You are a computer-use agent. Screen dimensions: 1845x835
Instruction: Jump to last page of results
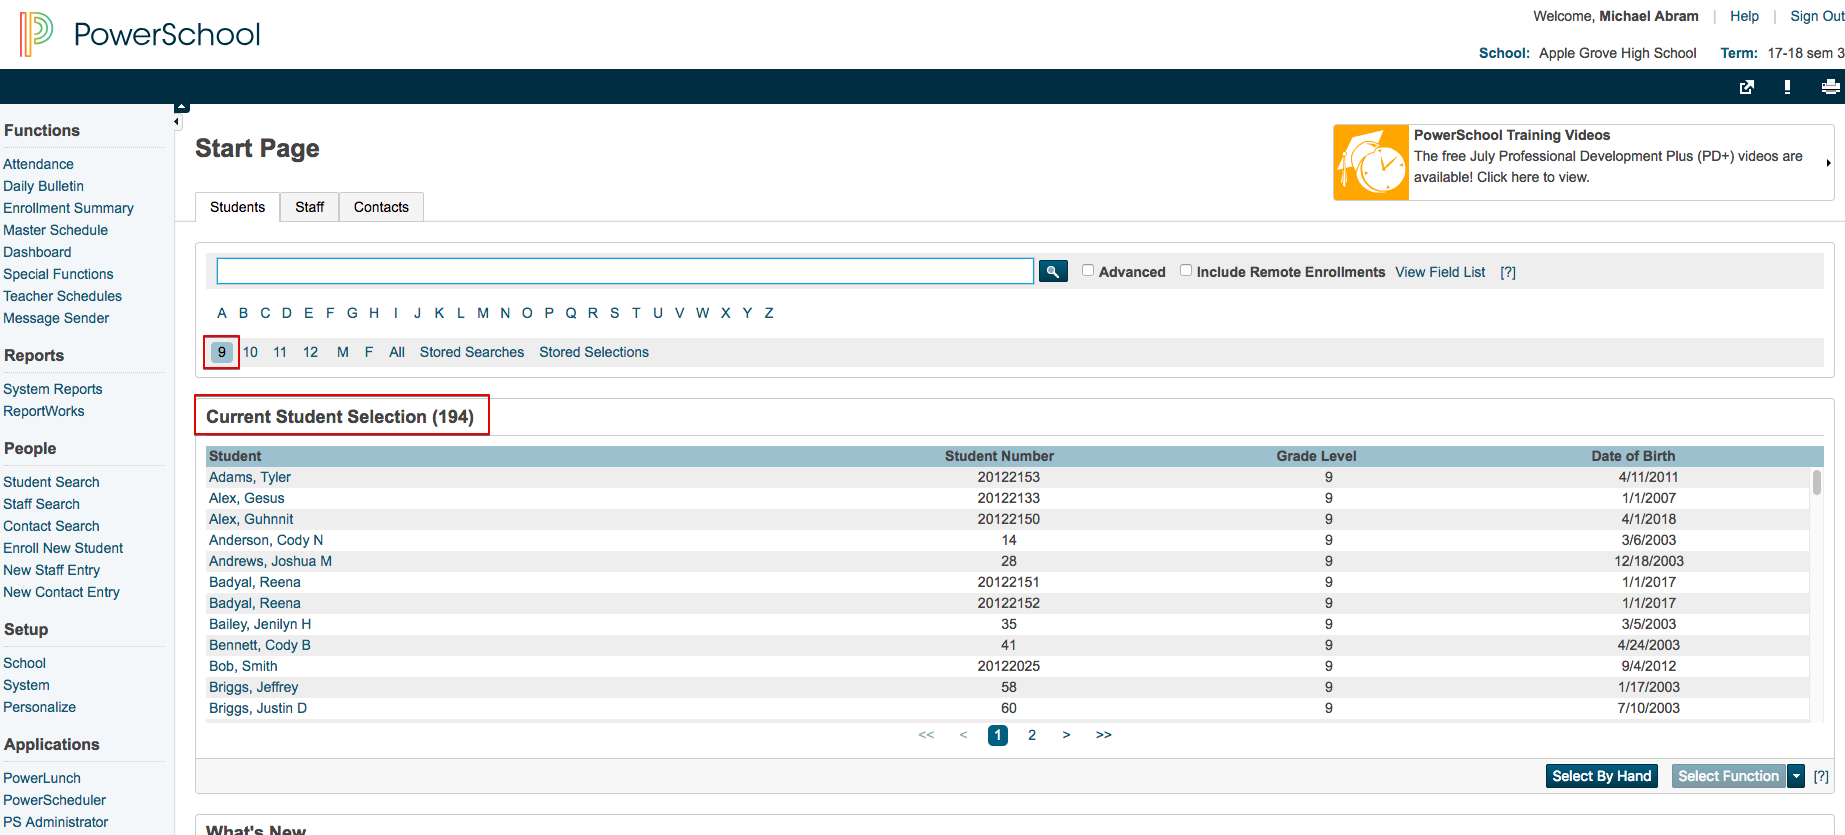tap(1104, 735)
